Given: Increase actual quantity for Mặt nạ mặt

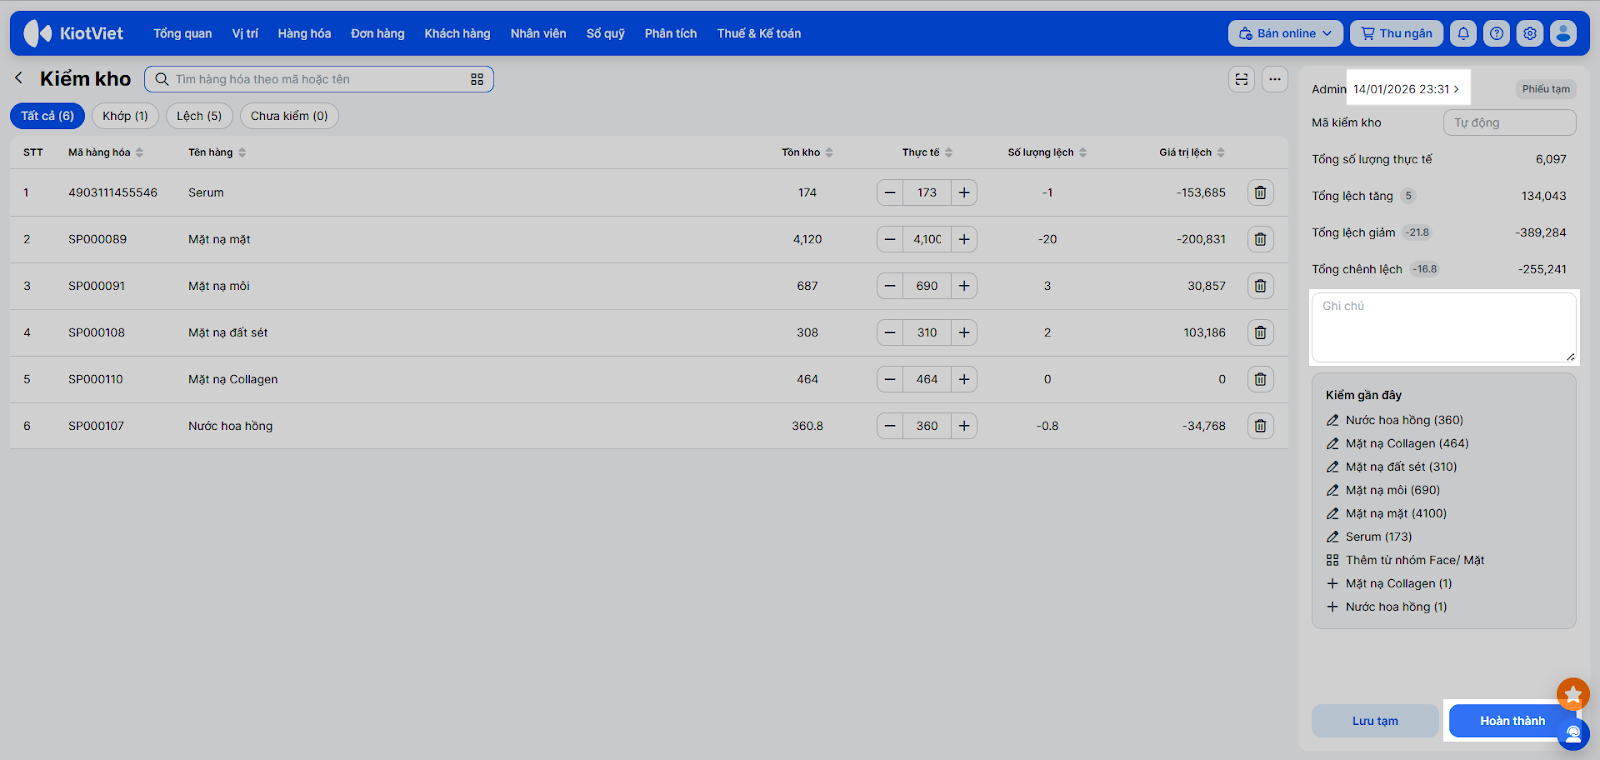Looking at the screenshot, I should [x=964, y=239].
